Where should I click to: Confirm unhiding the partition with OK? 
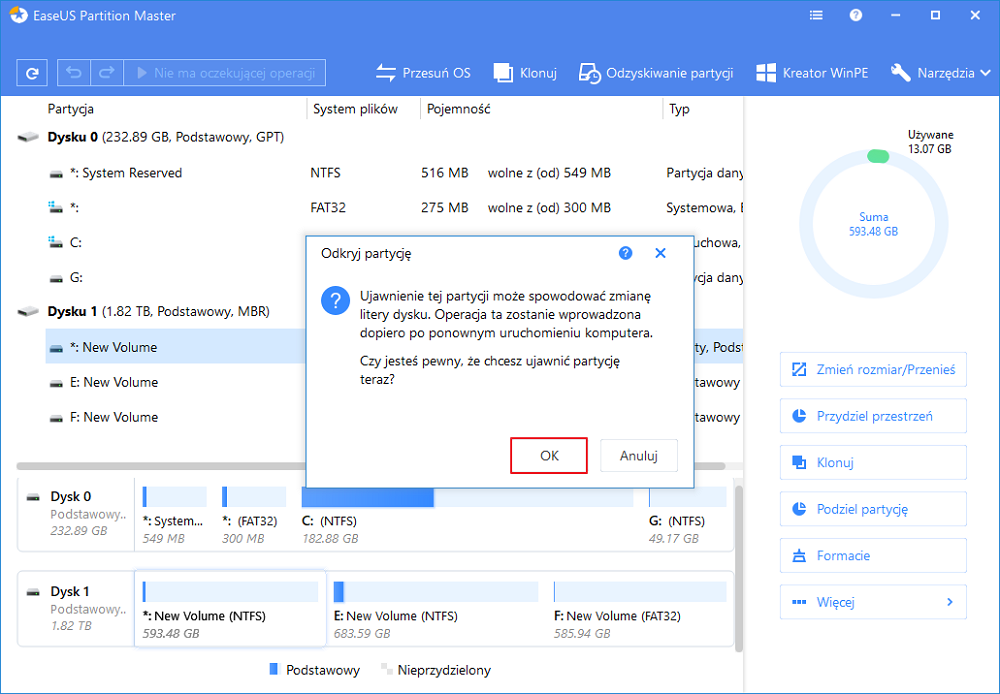click(548, 455)
